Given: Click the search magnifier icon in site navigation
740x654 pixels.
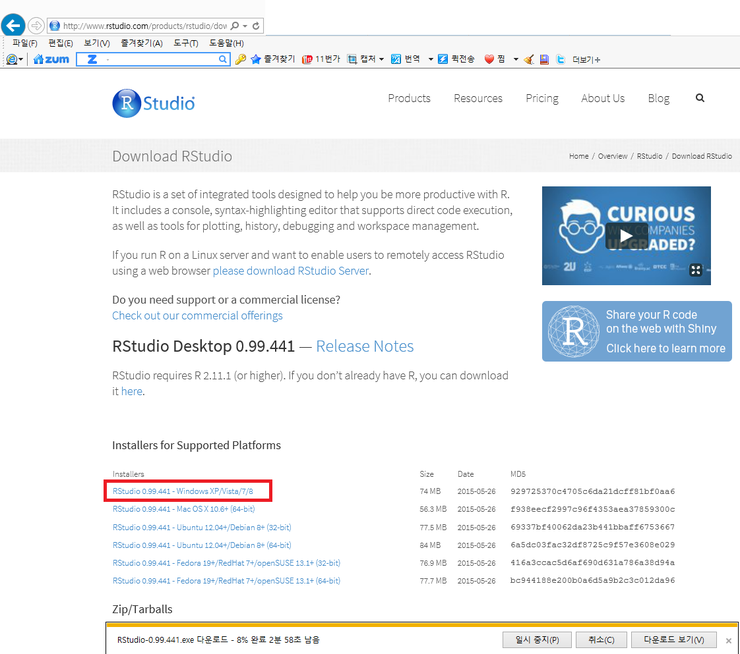Looking at the screenshot, I should point(699,98).
